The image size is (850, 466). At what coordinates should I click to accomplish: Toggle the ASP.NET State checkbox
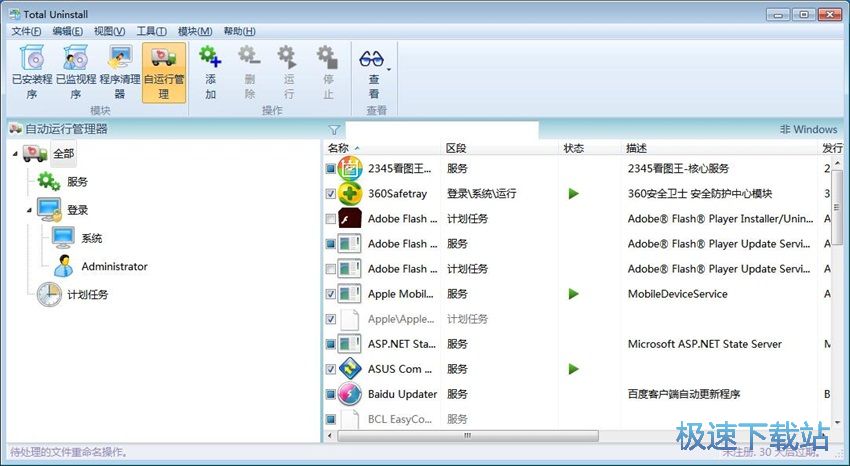coord(331,344)
